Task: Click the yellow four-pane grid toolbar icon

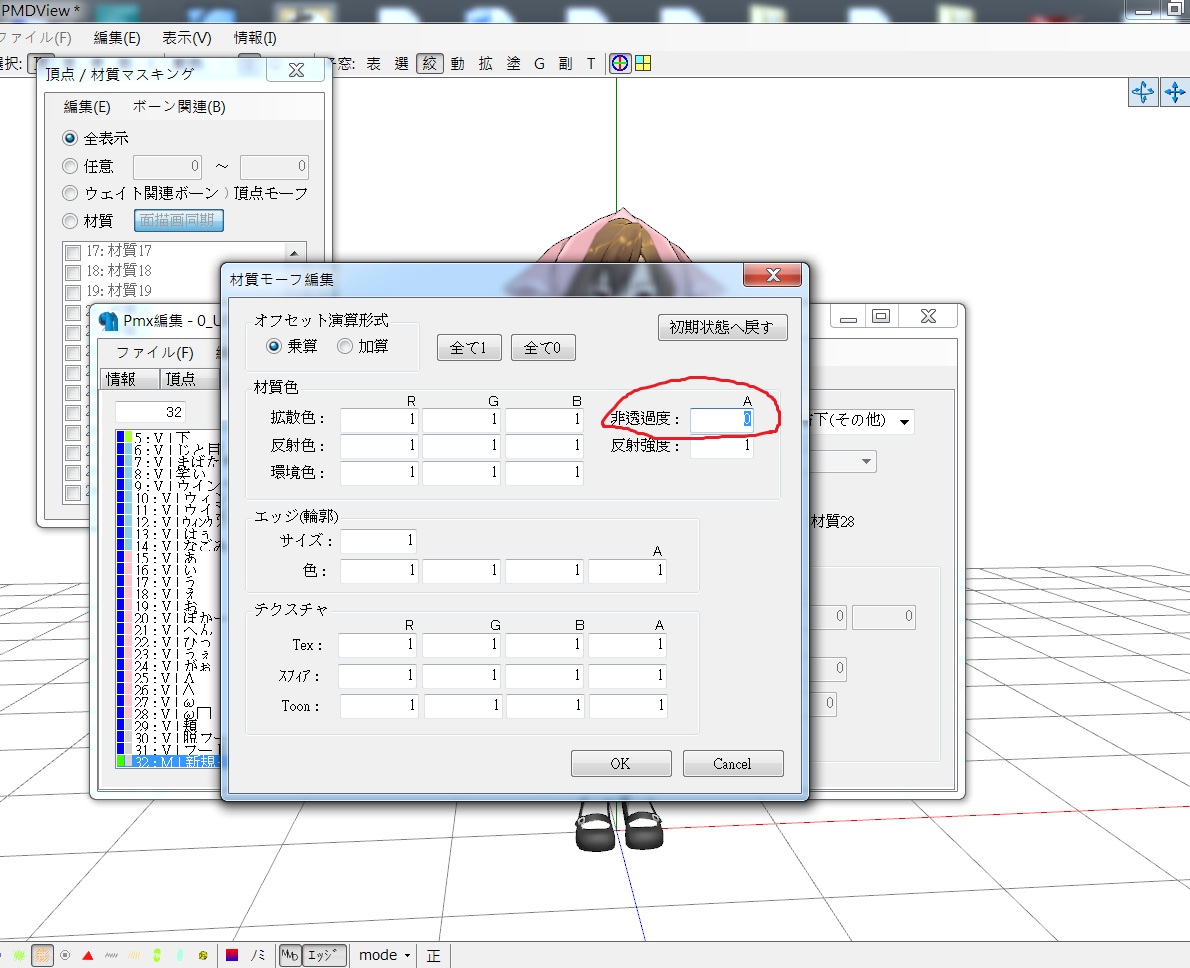Action: point(643,64)
